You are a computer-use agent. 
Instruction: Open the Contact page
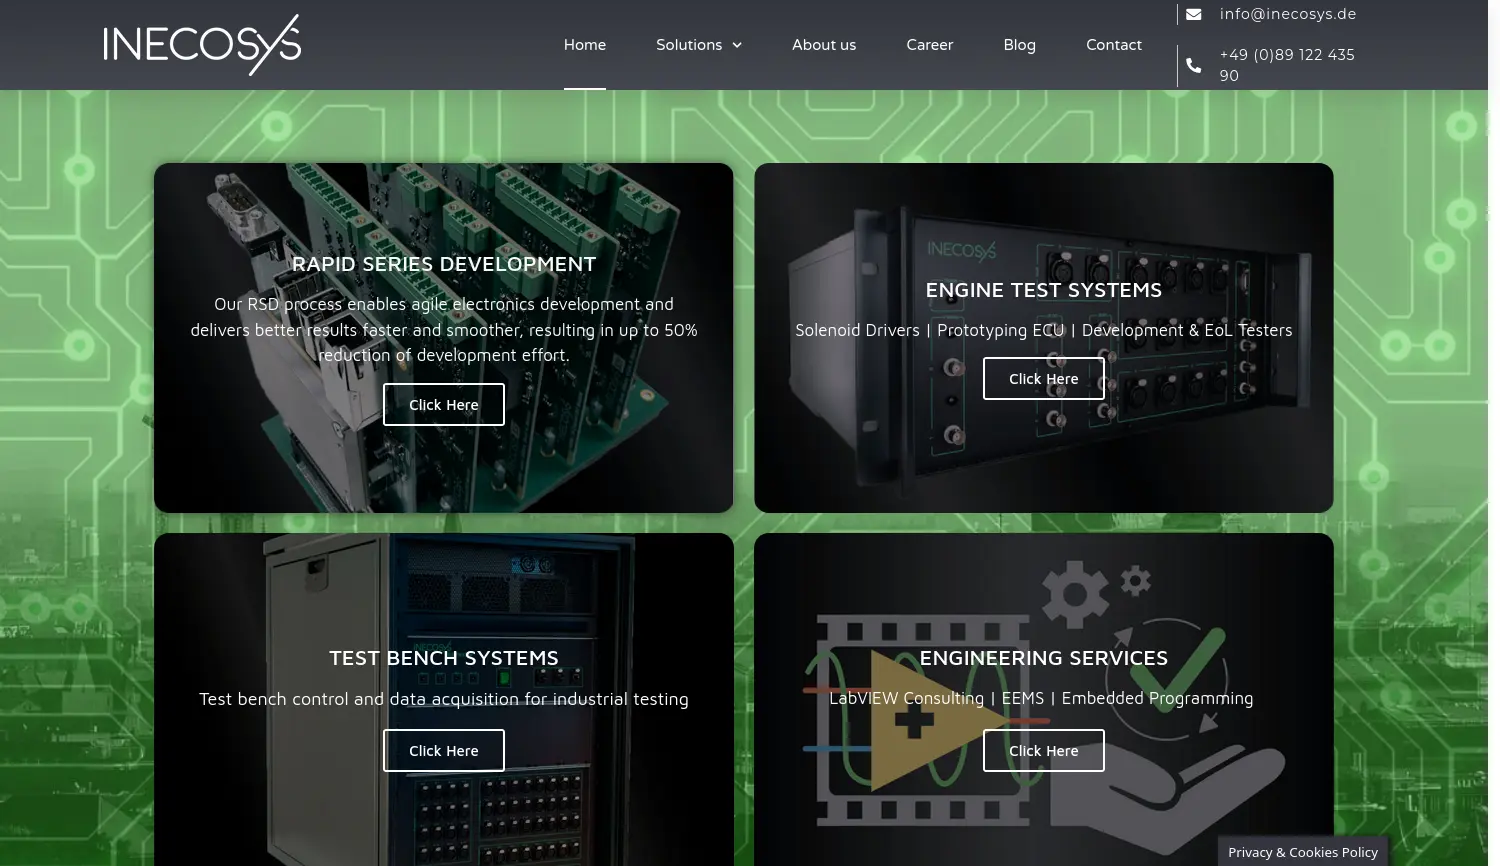[1113, 45]
